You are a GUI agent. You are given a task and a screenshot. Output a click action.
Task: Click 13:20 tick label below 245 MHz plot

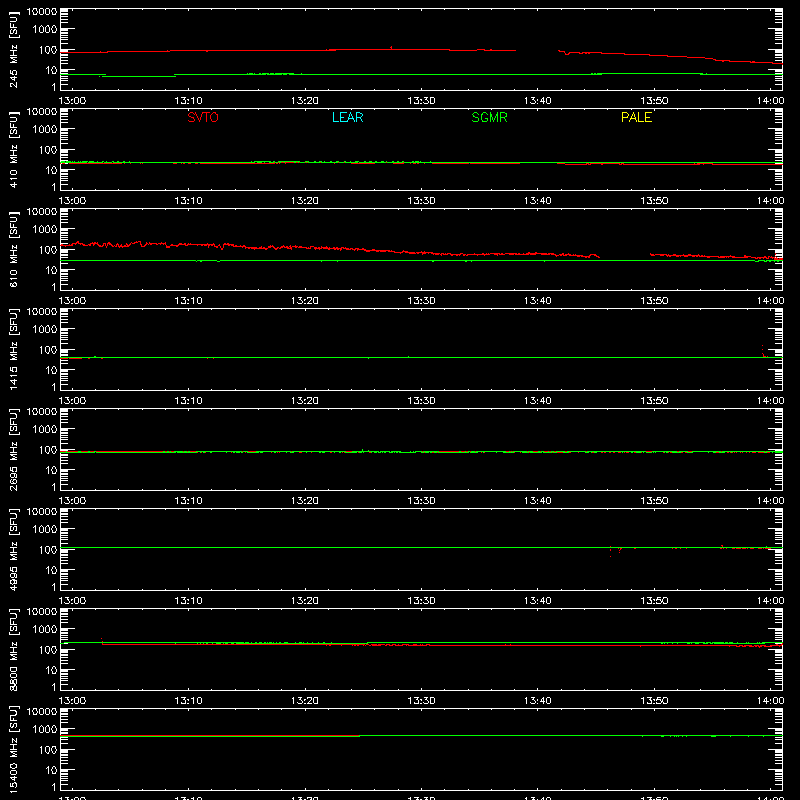(305, 101)
